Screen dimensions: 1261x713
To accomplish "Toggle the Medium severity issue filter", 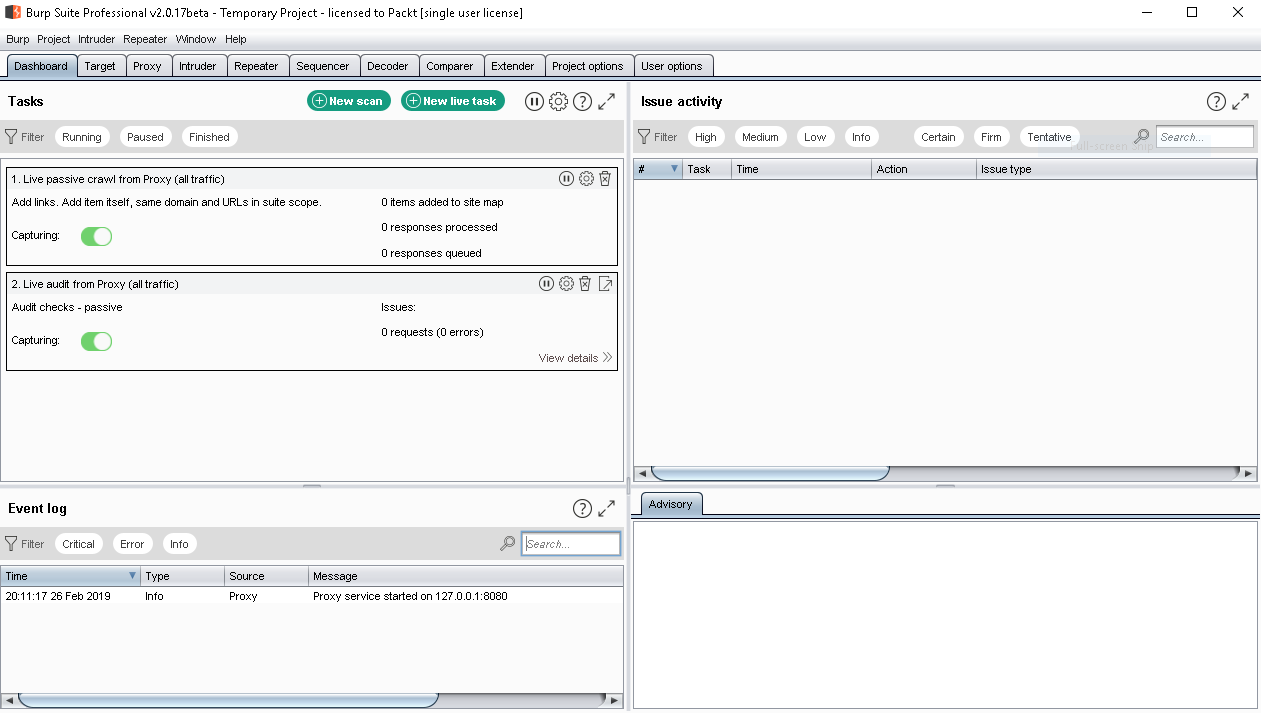I will click(x=760, y=137).
